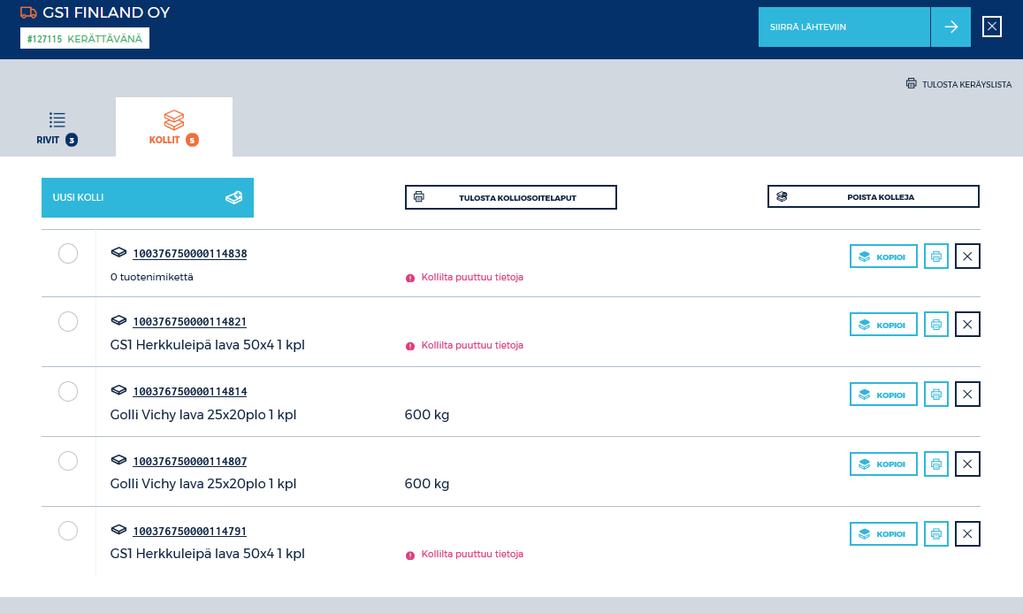This screenshot has width=1023, height=613.
Task: Print label for package 100376750000114821
Action: click(x=936, y=324)
